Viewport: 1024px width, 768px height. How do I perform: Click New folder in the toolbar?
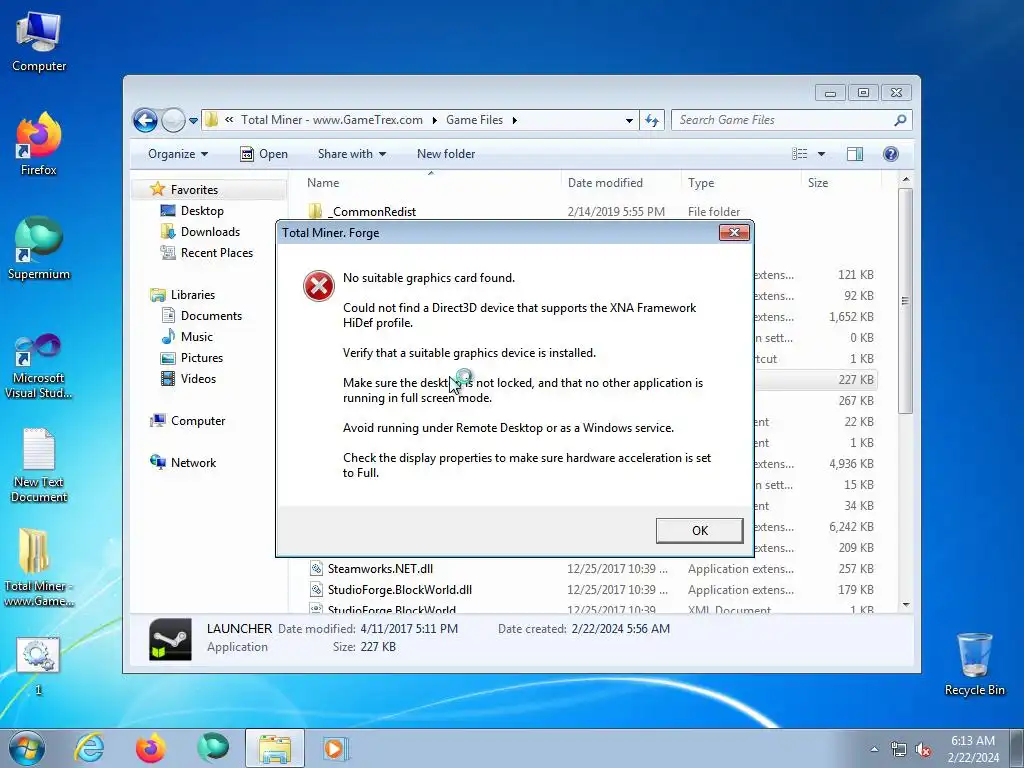coord(446,154)
